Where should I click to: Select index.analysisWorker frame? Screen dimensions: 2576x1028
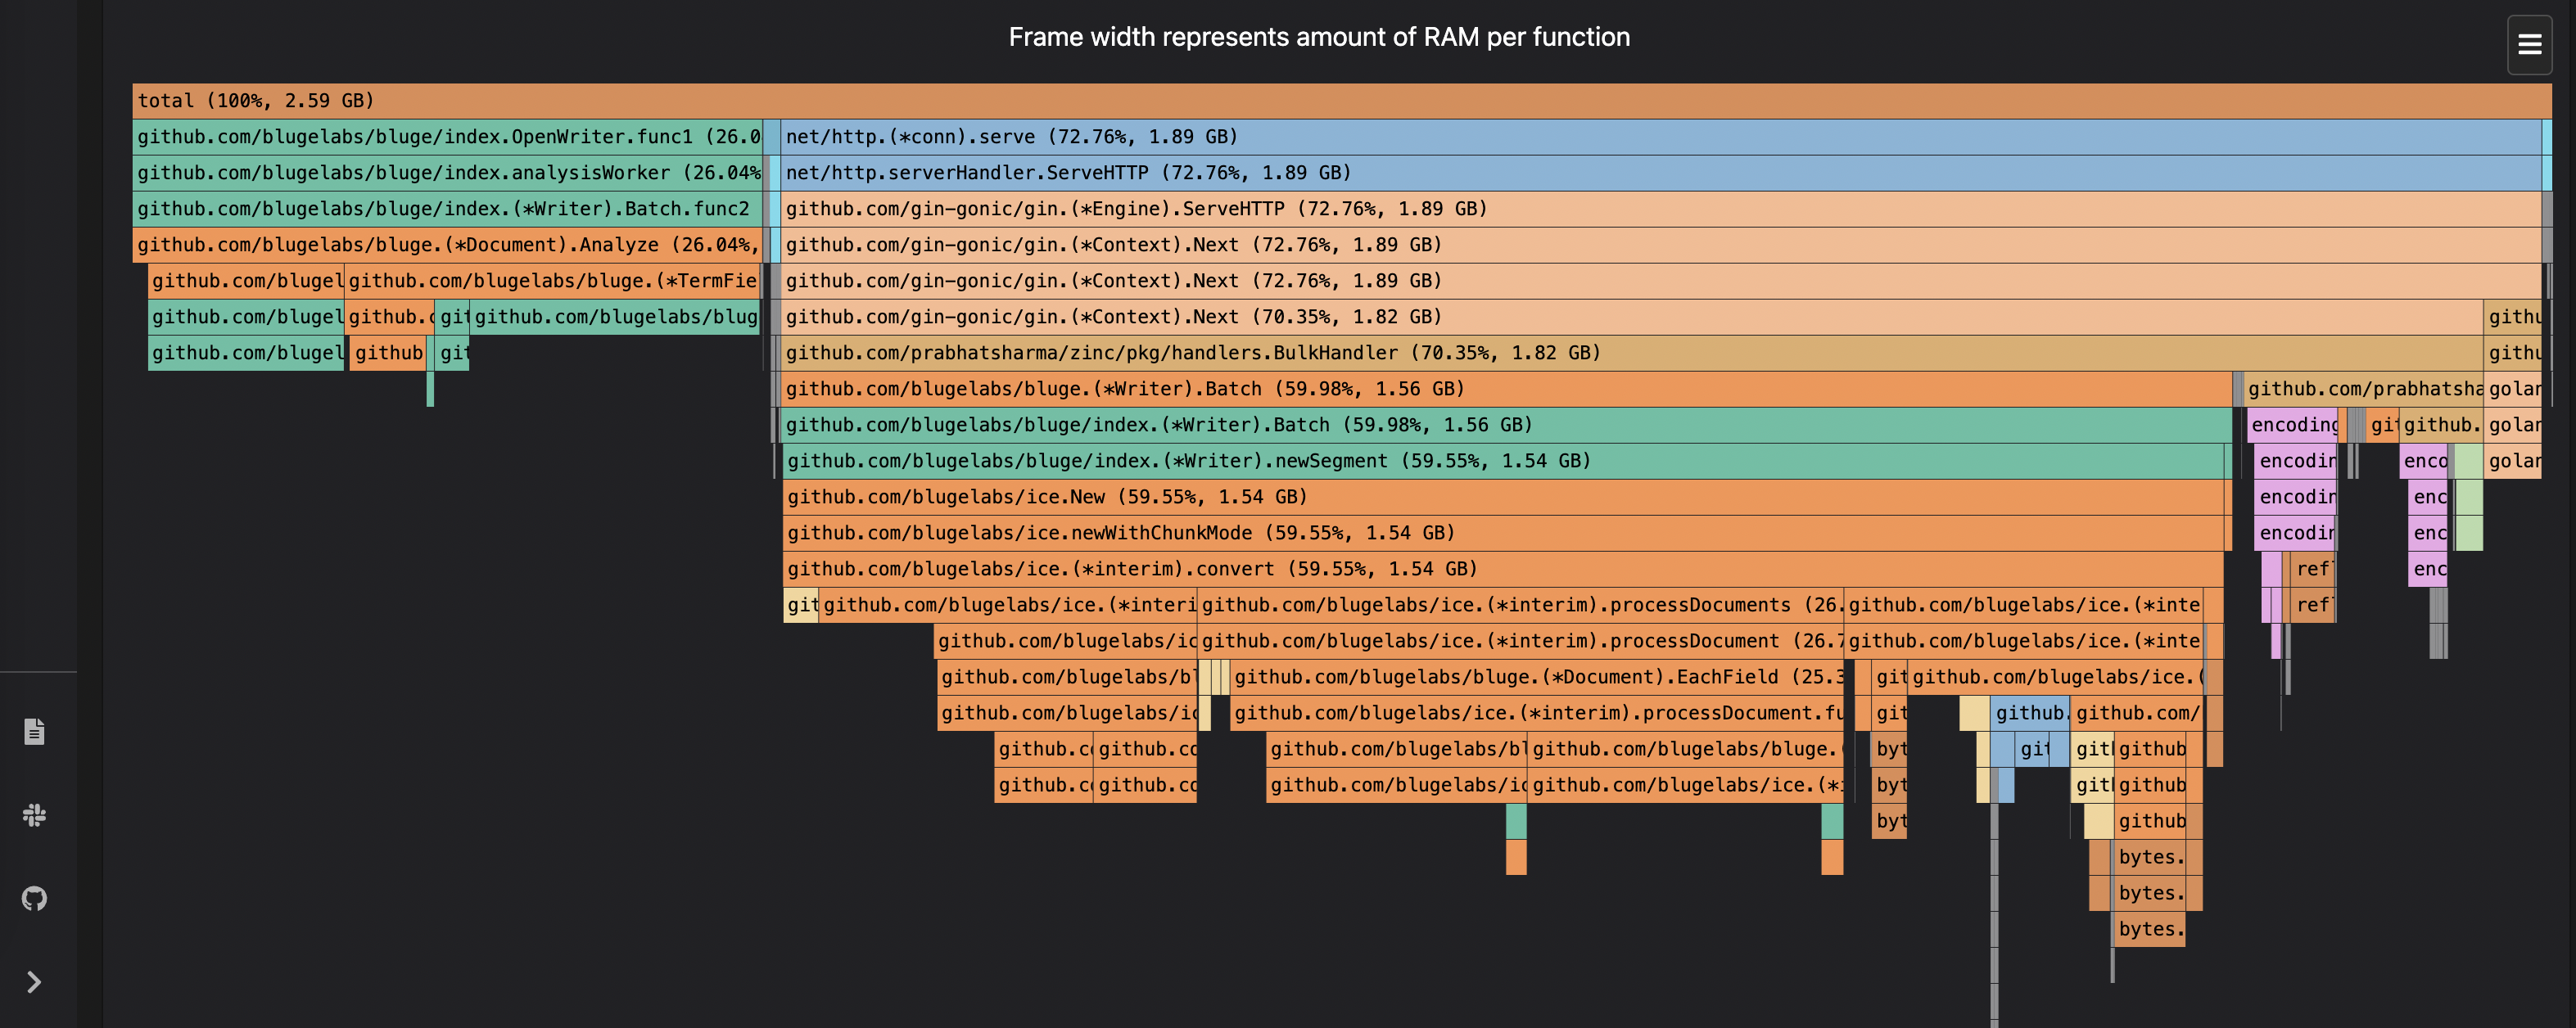tap(447, 172)
